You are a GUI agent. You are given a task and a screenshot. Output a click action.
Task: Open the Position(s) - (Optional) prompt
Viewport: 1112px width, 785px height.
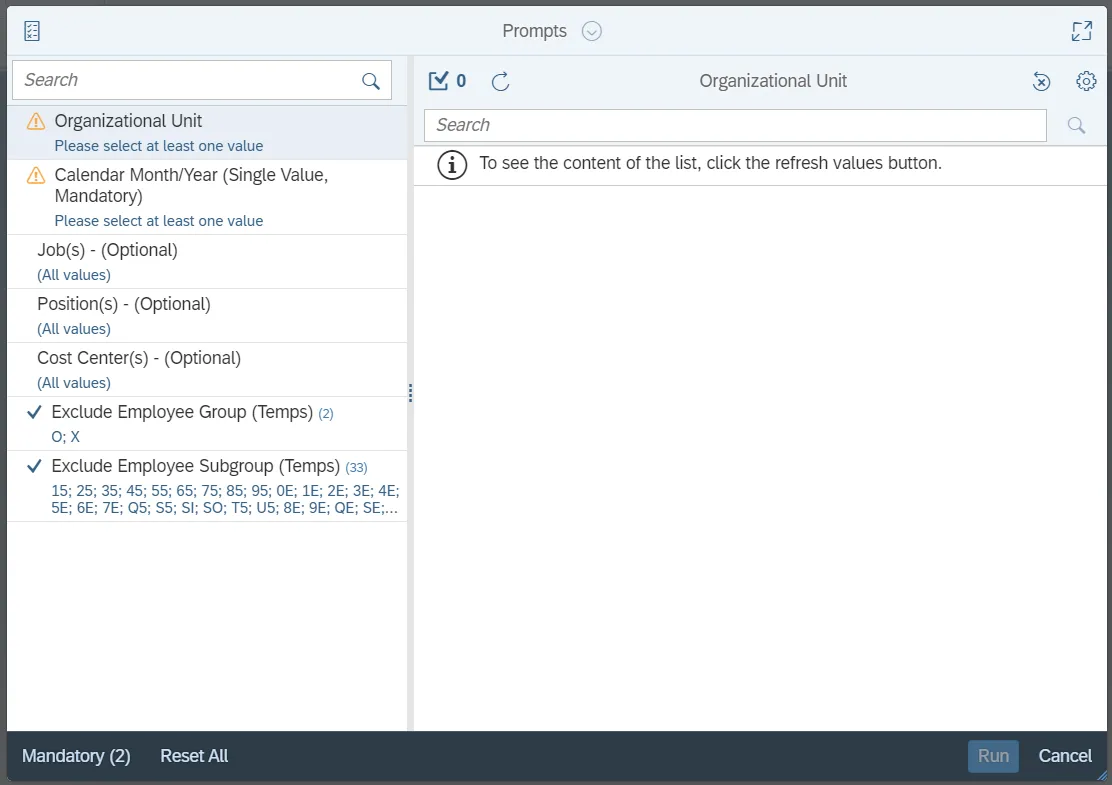[124, 305]
